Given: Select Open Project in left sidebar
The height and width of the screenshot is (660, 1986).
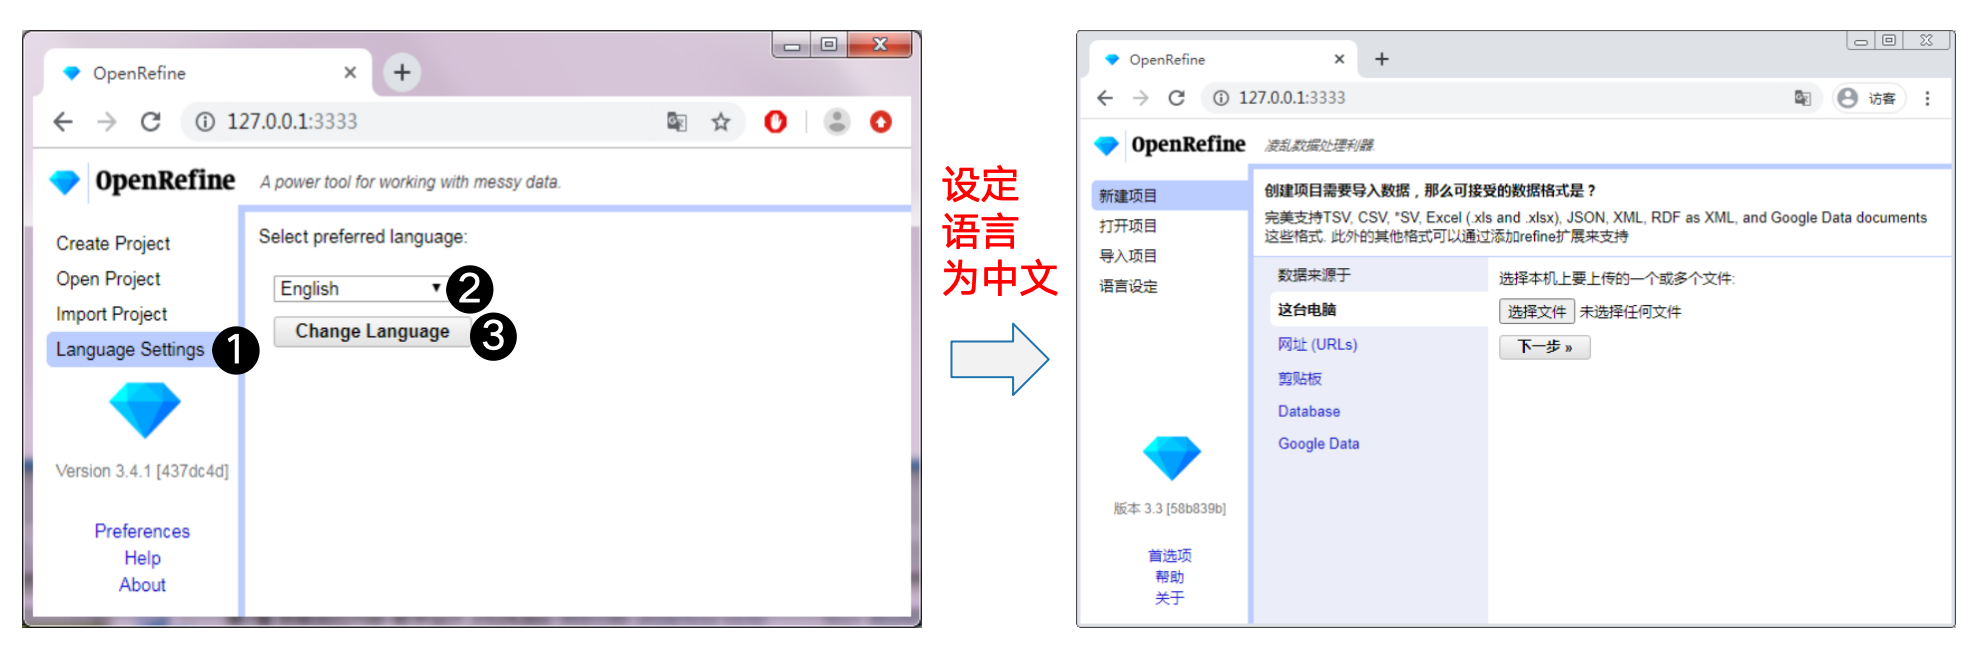Looking at the screenshot, I should pos(108,279).
